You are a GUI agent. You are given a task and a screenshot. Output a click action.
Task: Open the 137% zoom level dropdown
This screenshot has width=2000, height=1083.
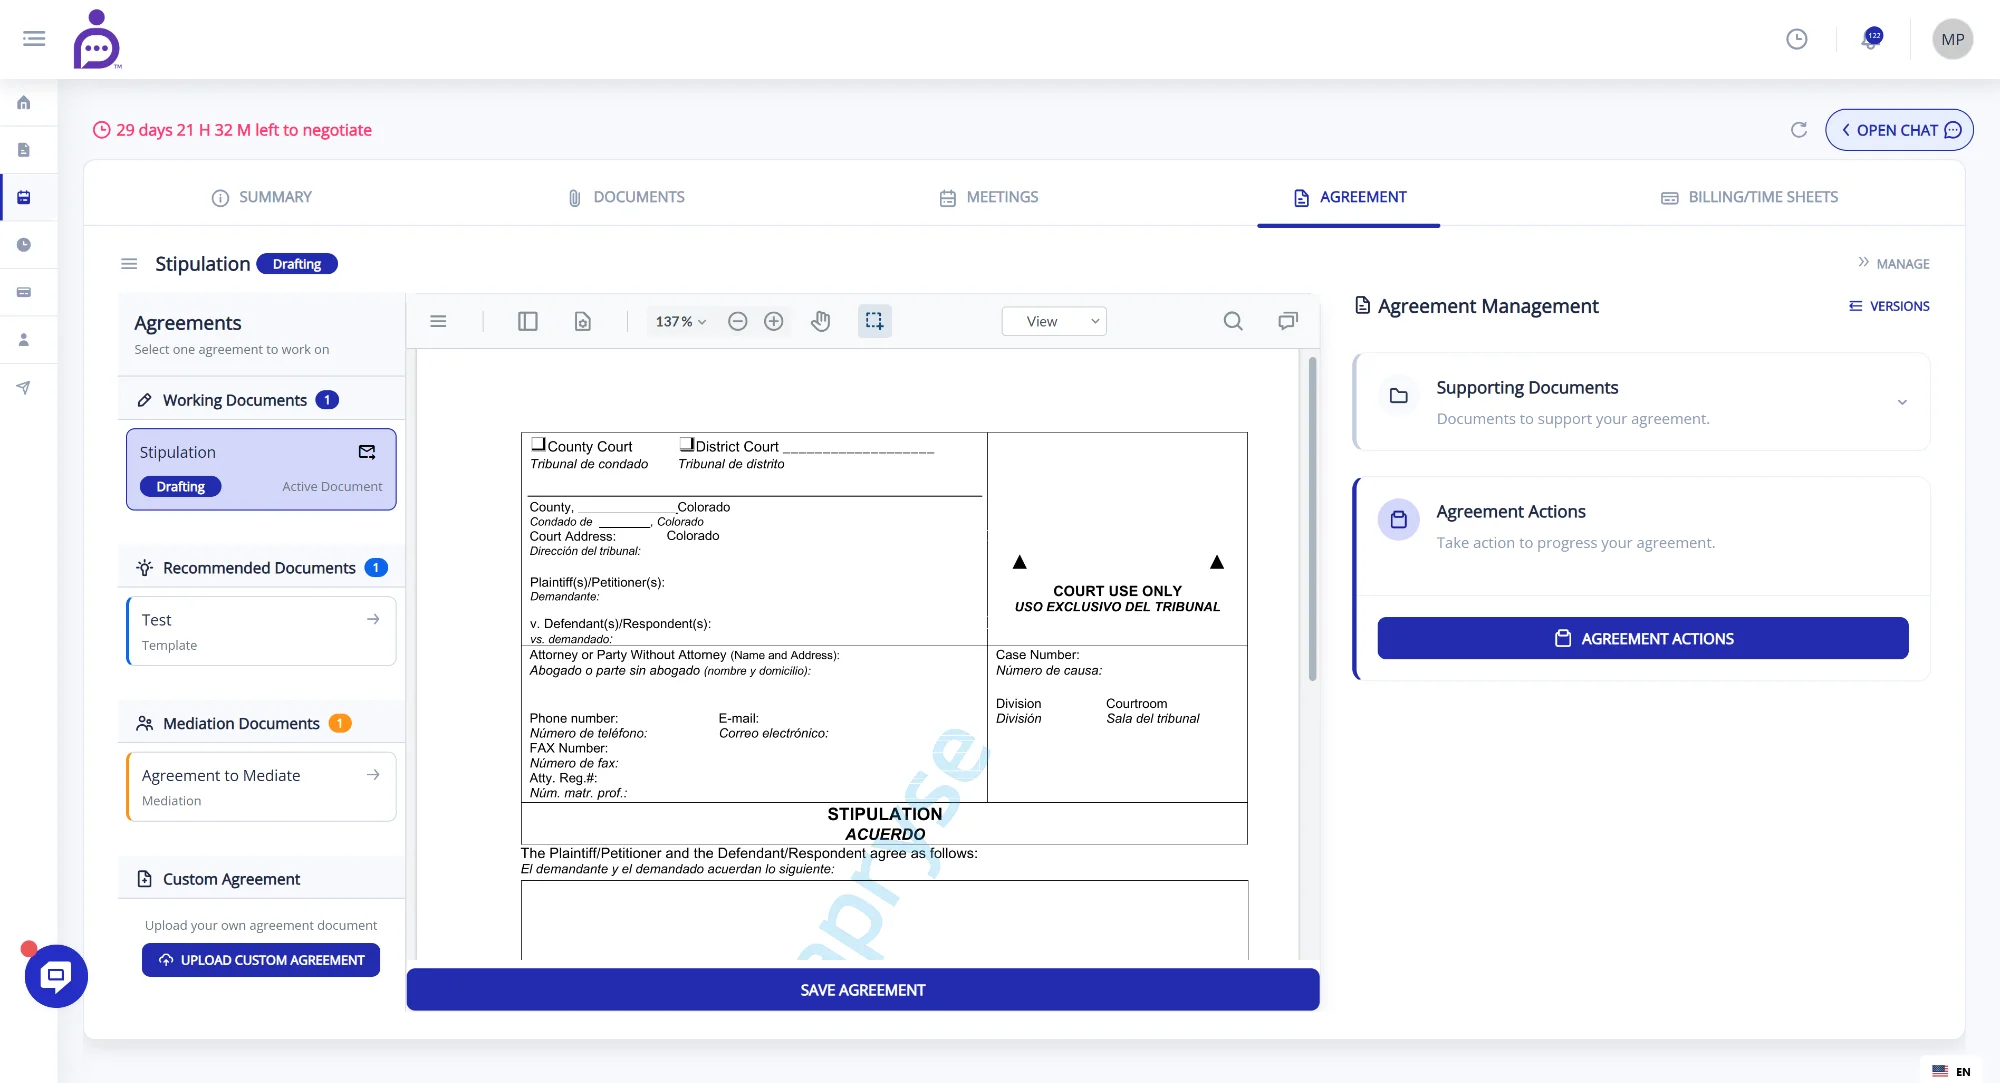click(x=679, y=321)
